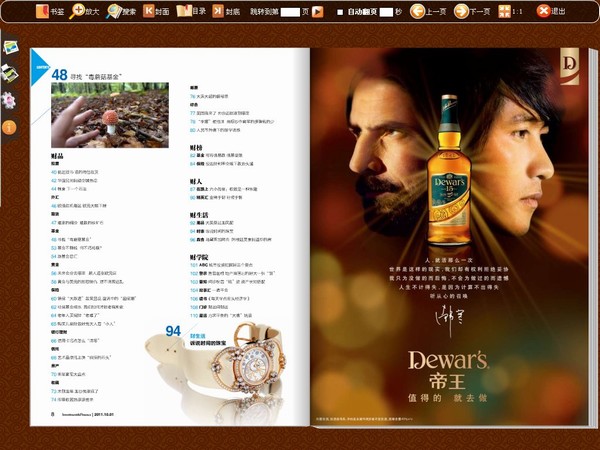Click the pink flower gear sidebar icon
This screenshot has height=450, width=600.
[x=8, y=100]
